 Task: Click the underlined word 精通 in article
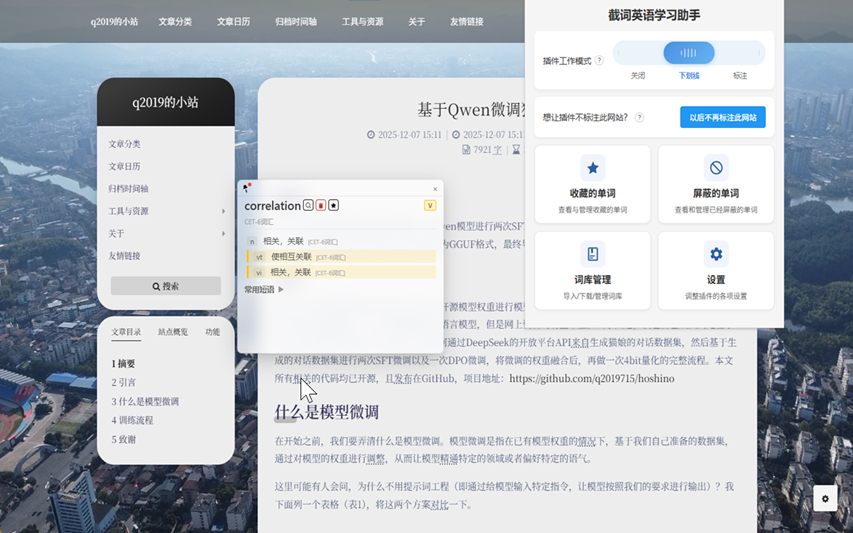[449, 458]
